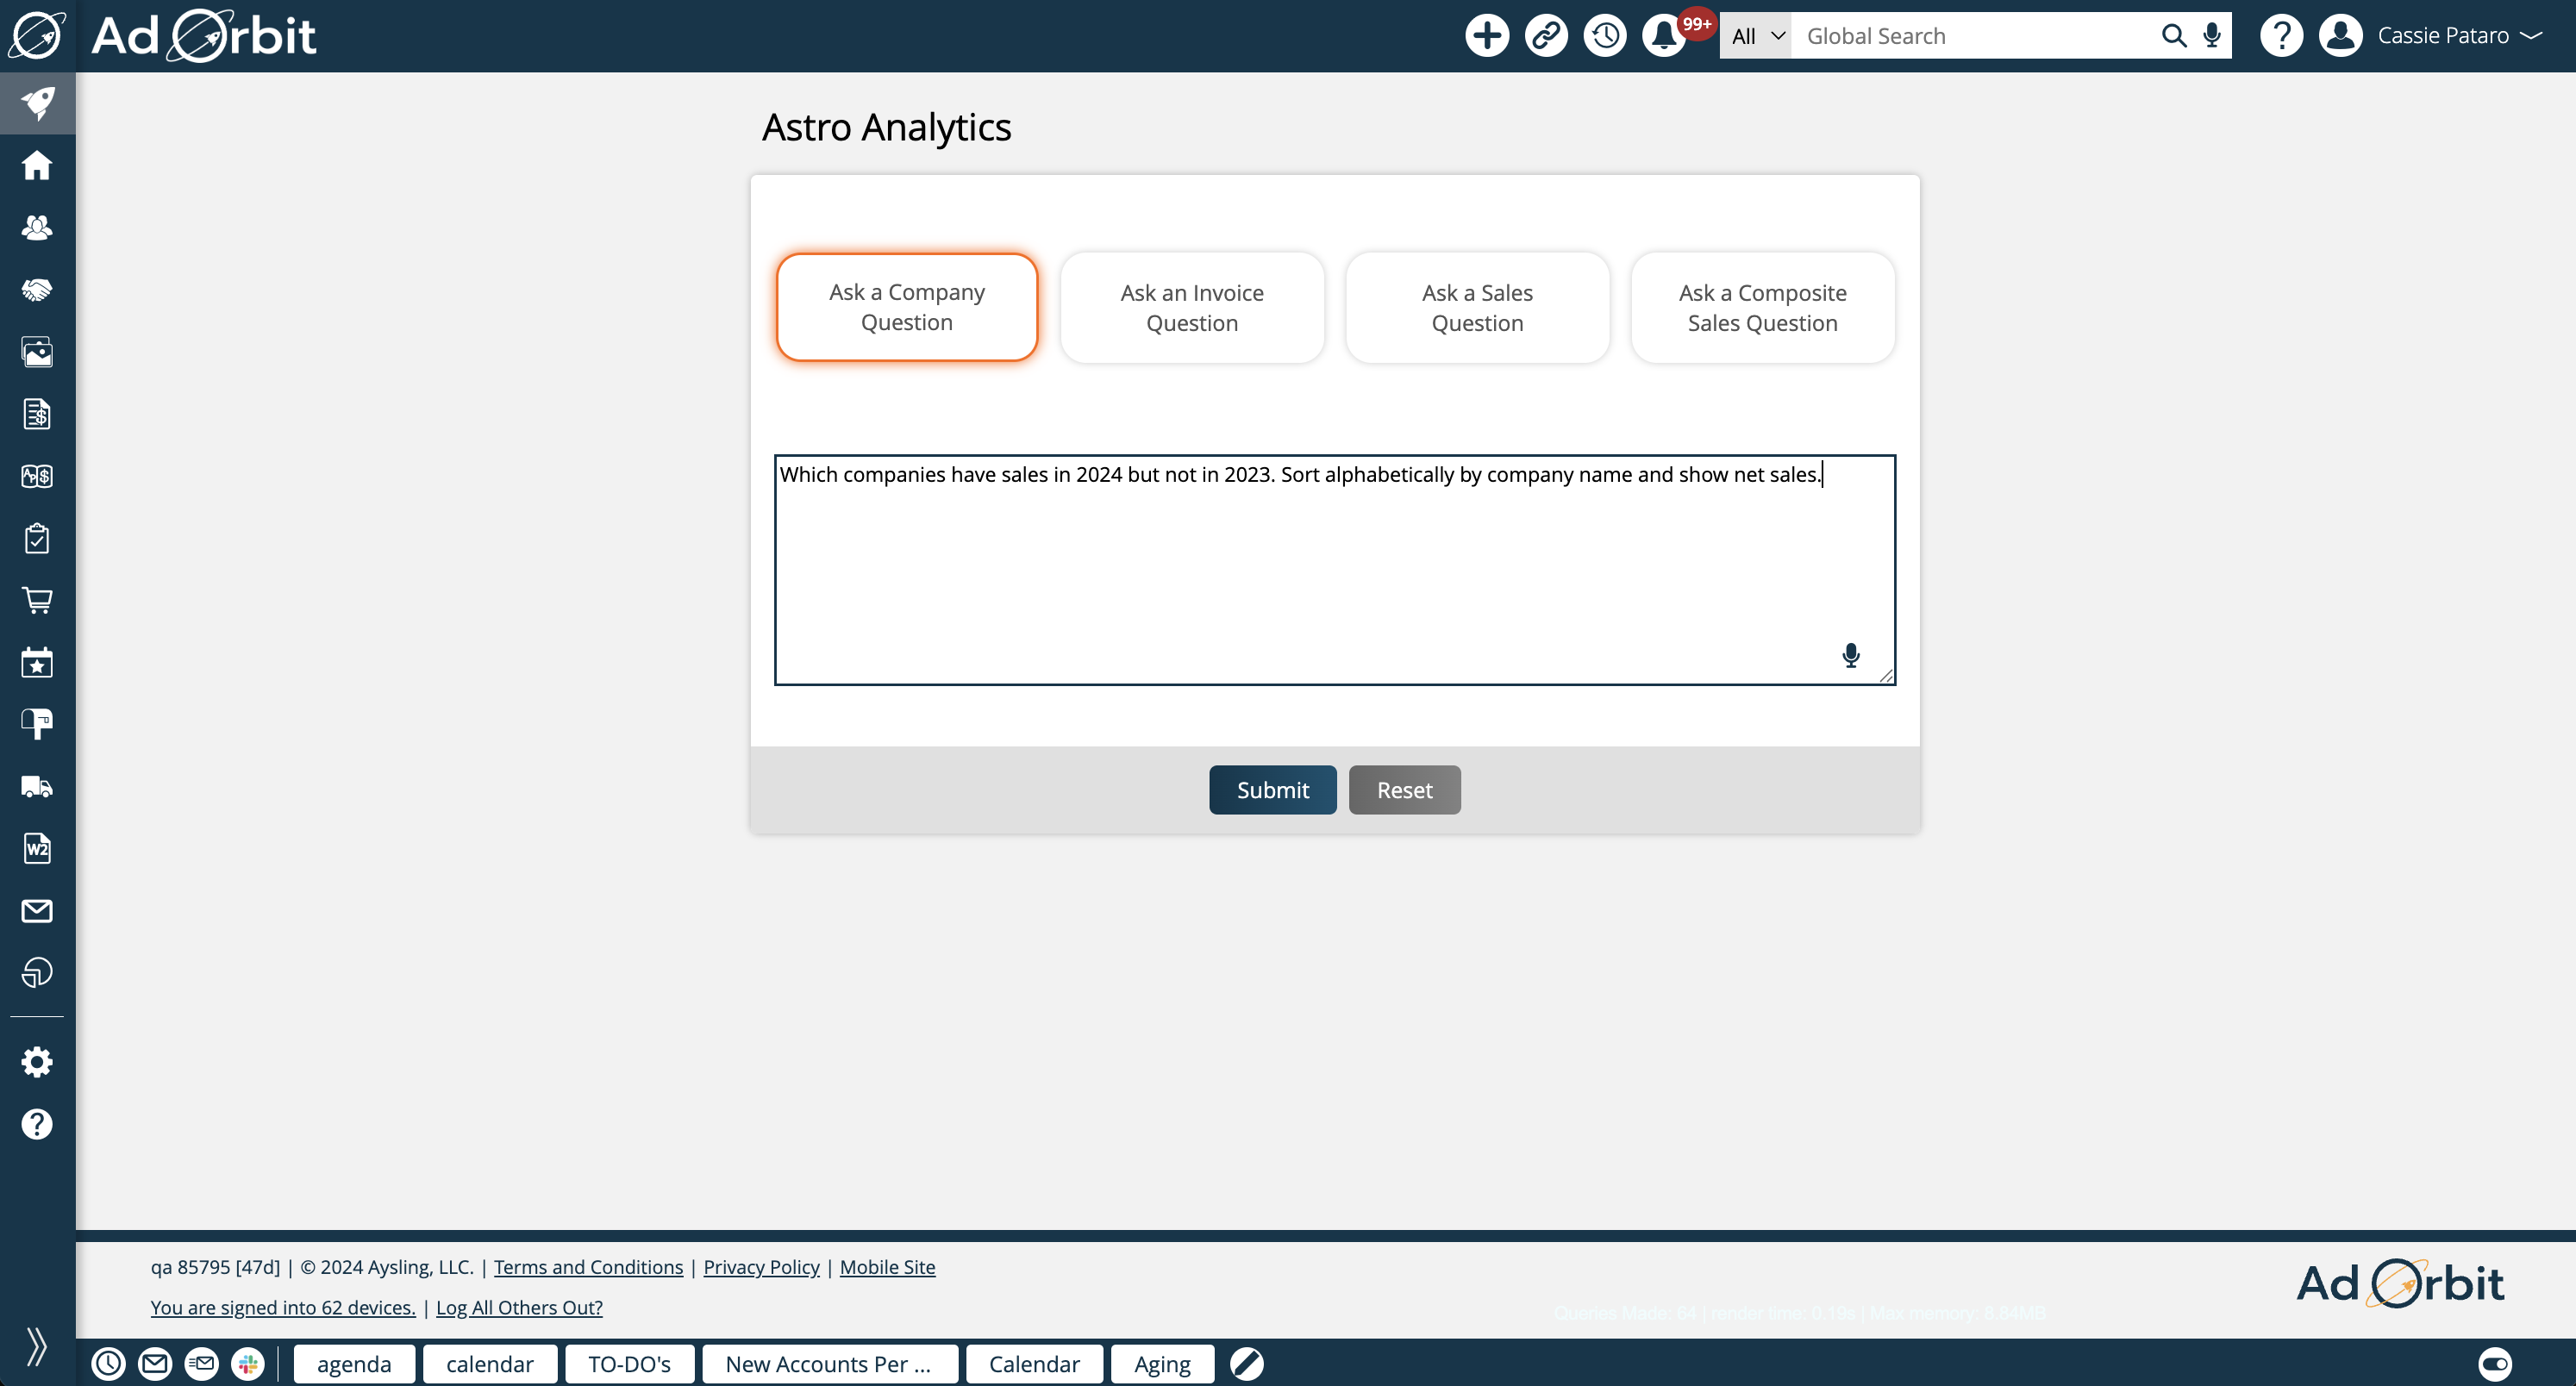Open the image gallery icon in sidebar
The width and height of the screenshot is (2576, 1386).
[x=37, y=352]
